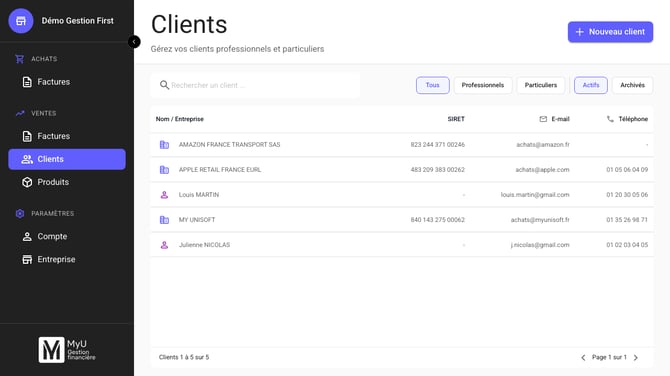Click the achats@amazon.fr email cell

[543, 144]
